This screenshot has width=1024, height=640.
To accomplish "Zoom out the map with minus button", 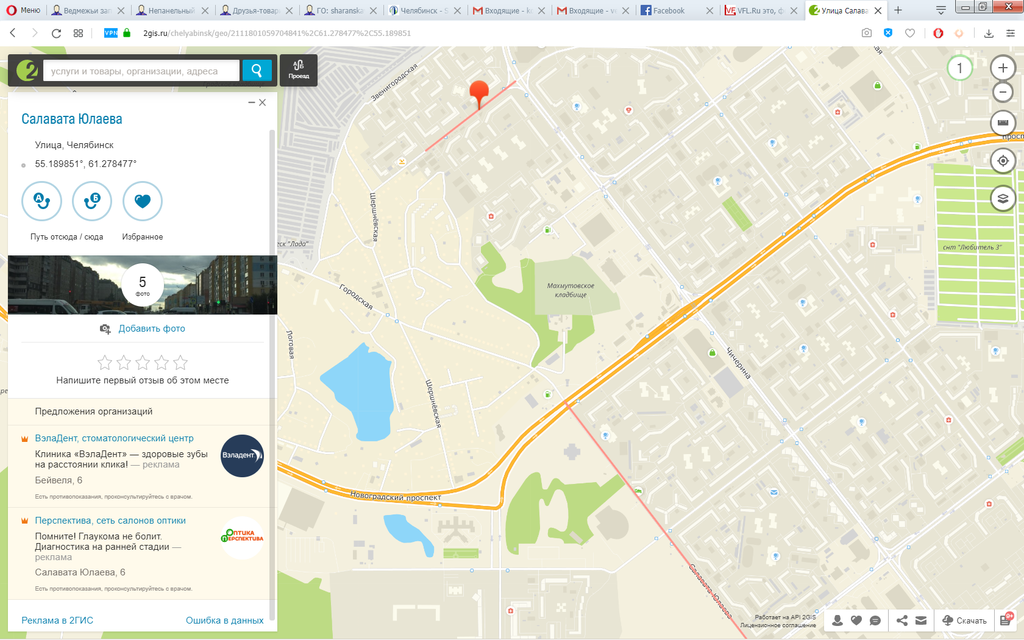I will [1003, 93].
